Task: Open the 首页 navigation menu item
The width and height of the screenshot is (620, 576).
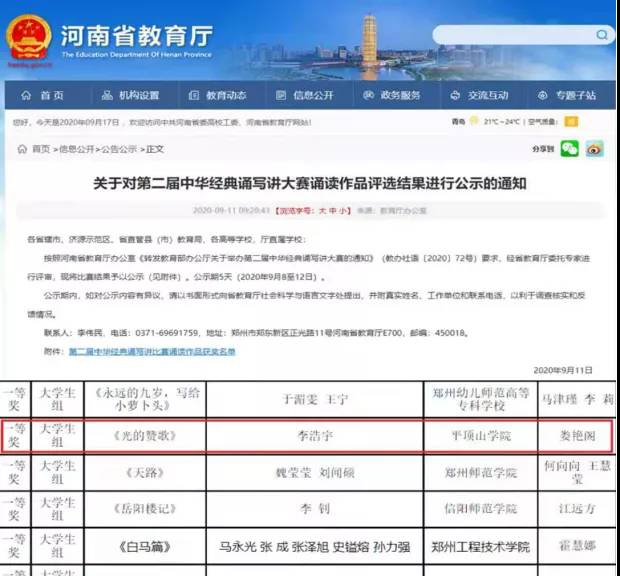Action: tap(42, 95)
